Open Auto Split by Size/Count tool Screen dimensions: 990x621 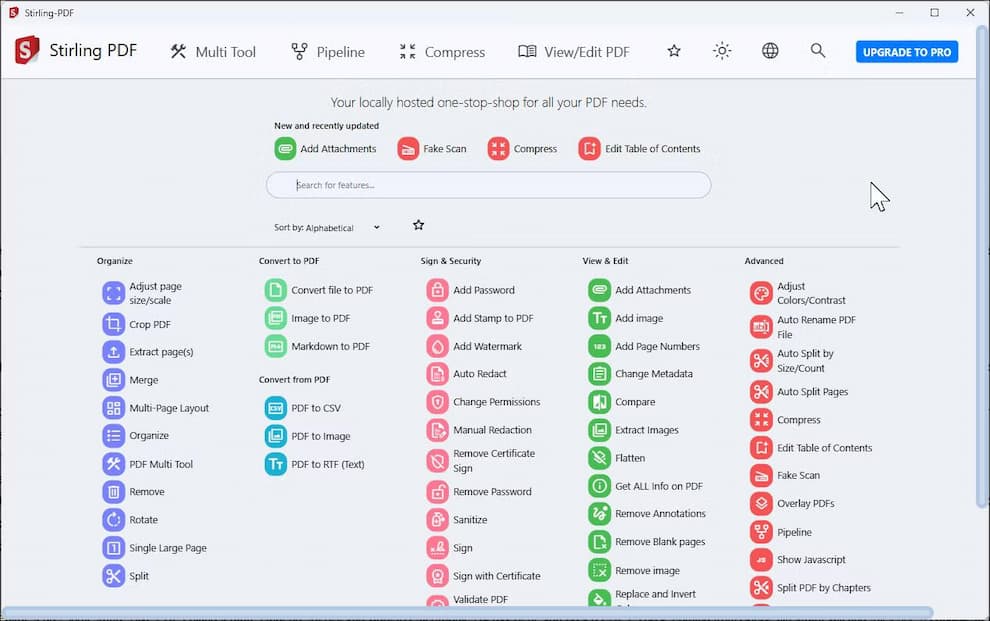[792, 360]
